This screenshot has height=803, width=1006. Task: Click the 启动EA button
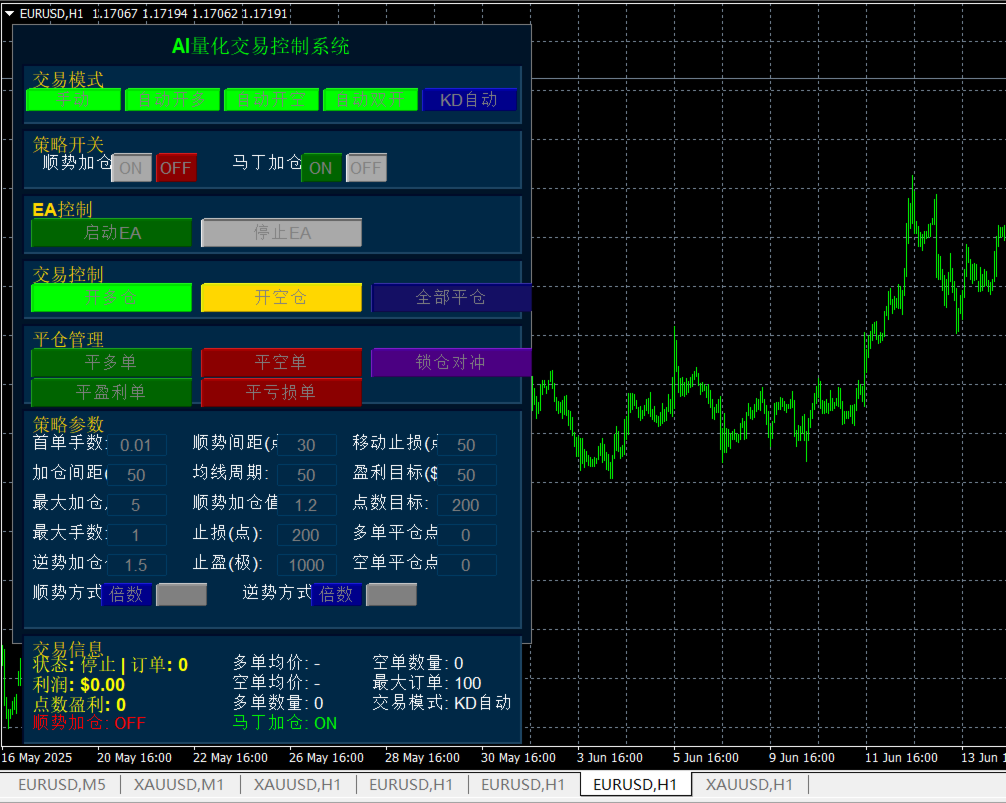[x=112, y=233]
